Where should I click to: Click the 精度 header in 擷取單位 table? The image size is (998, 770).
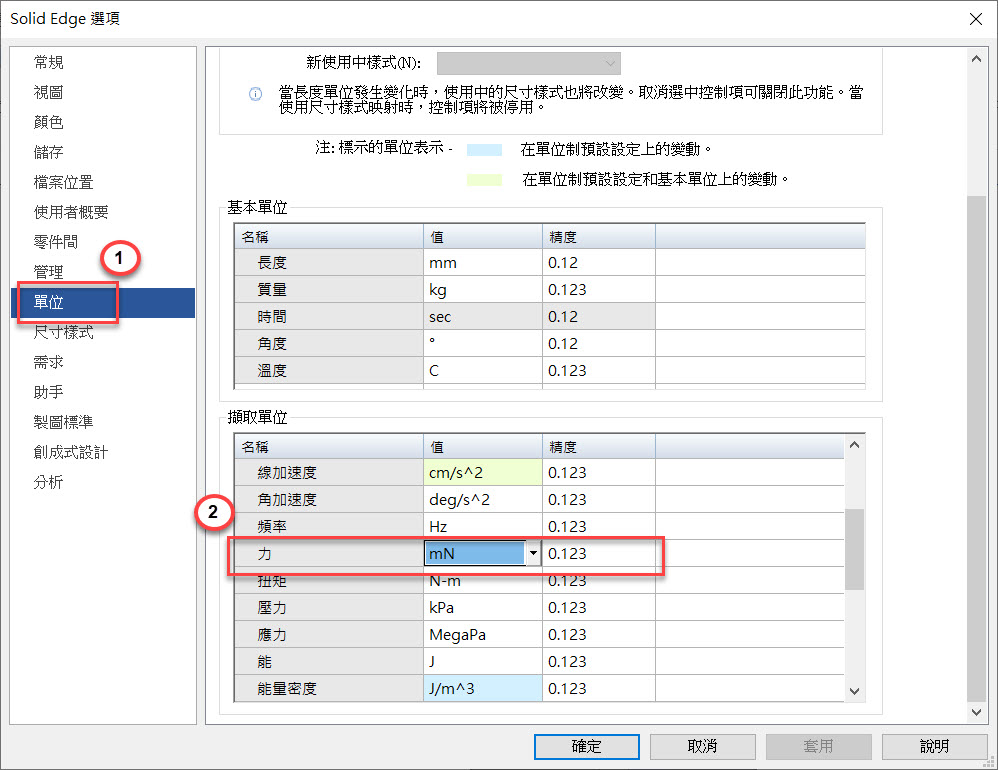[x=598, y=447]
